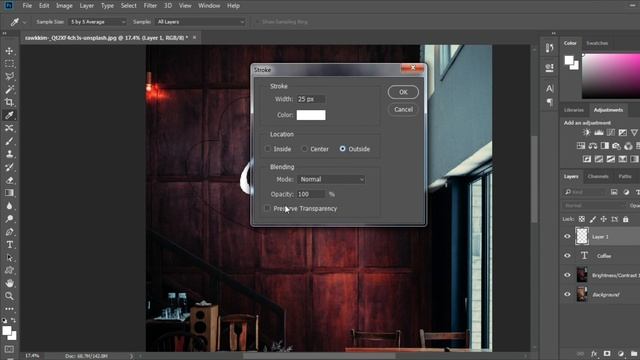Open the Sample All Layers dropdown
Screen dimensions: 640x360
[201, 22]
